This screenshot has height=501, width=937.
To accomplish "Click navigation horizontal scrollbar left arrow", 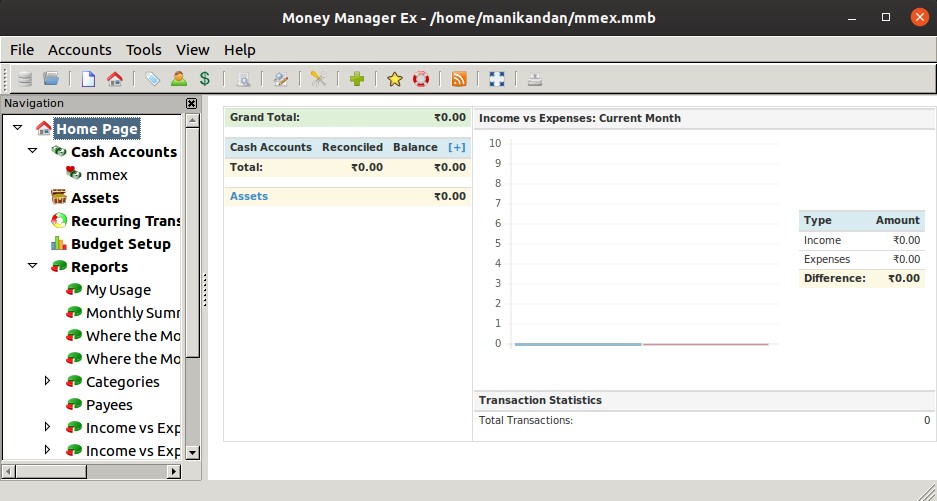I will tap(9, 472).
